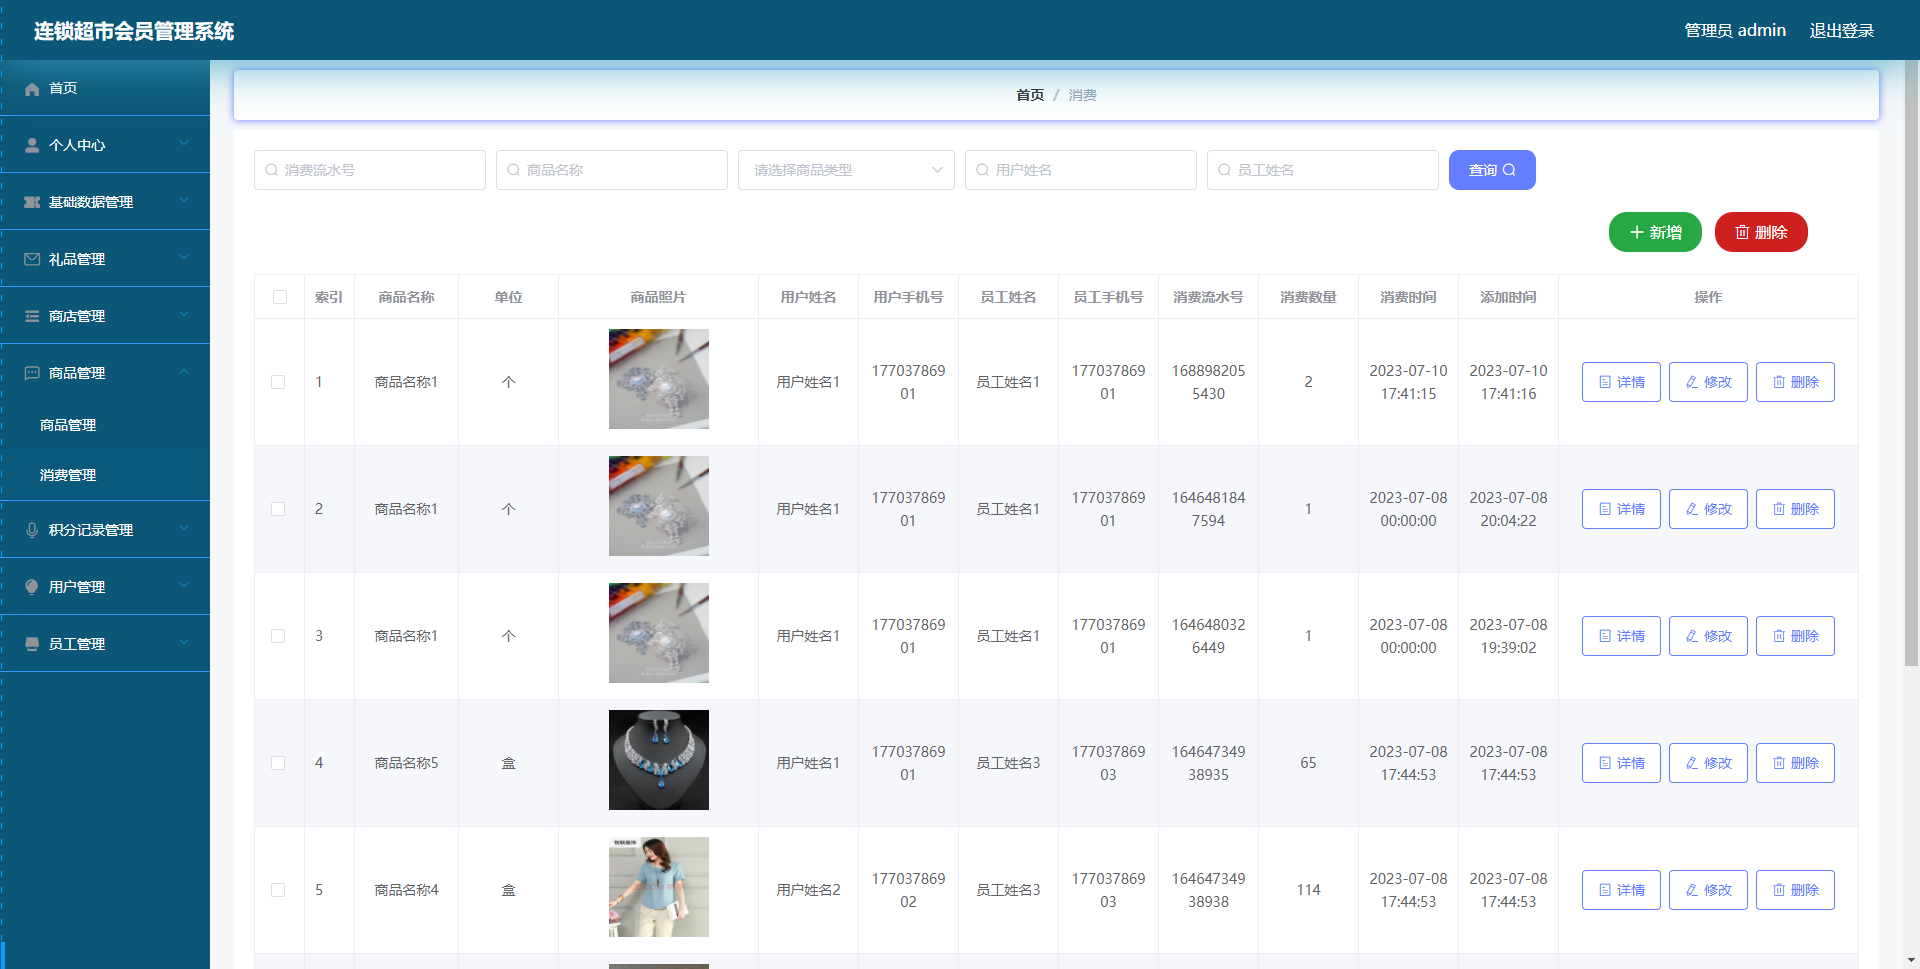Image resolution: width=1920 pixels, height=969 pixels.
Task: Expand 员工管理 menu chevron
Action: pos(184,643)
